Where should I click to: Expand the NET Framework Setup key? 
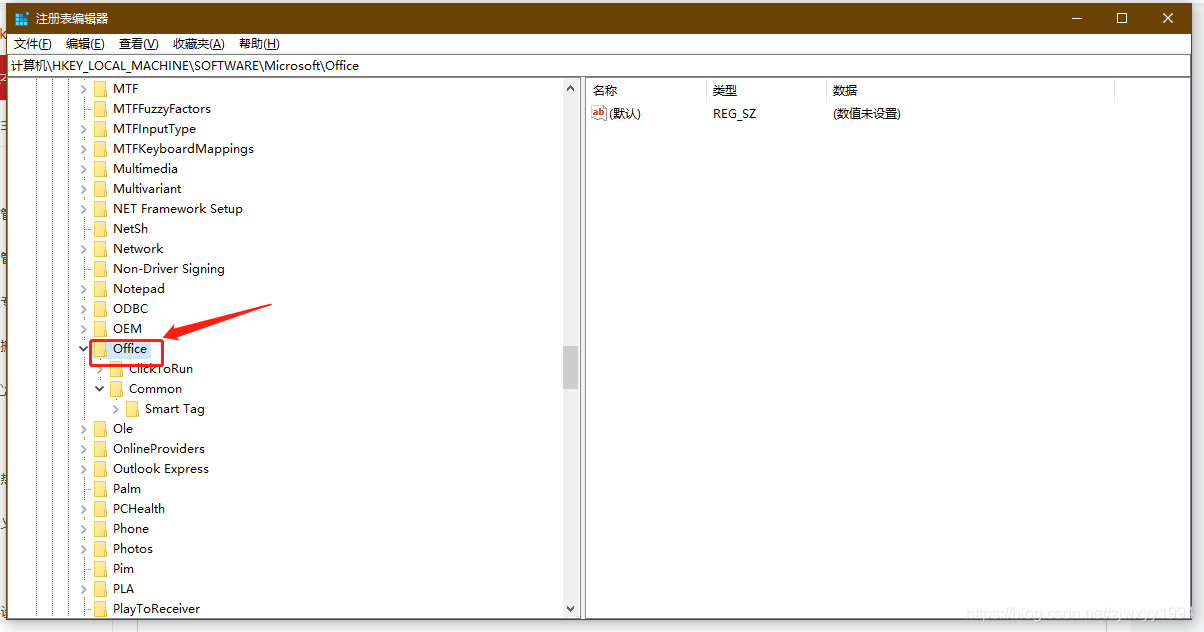(84, 209)
